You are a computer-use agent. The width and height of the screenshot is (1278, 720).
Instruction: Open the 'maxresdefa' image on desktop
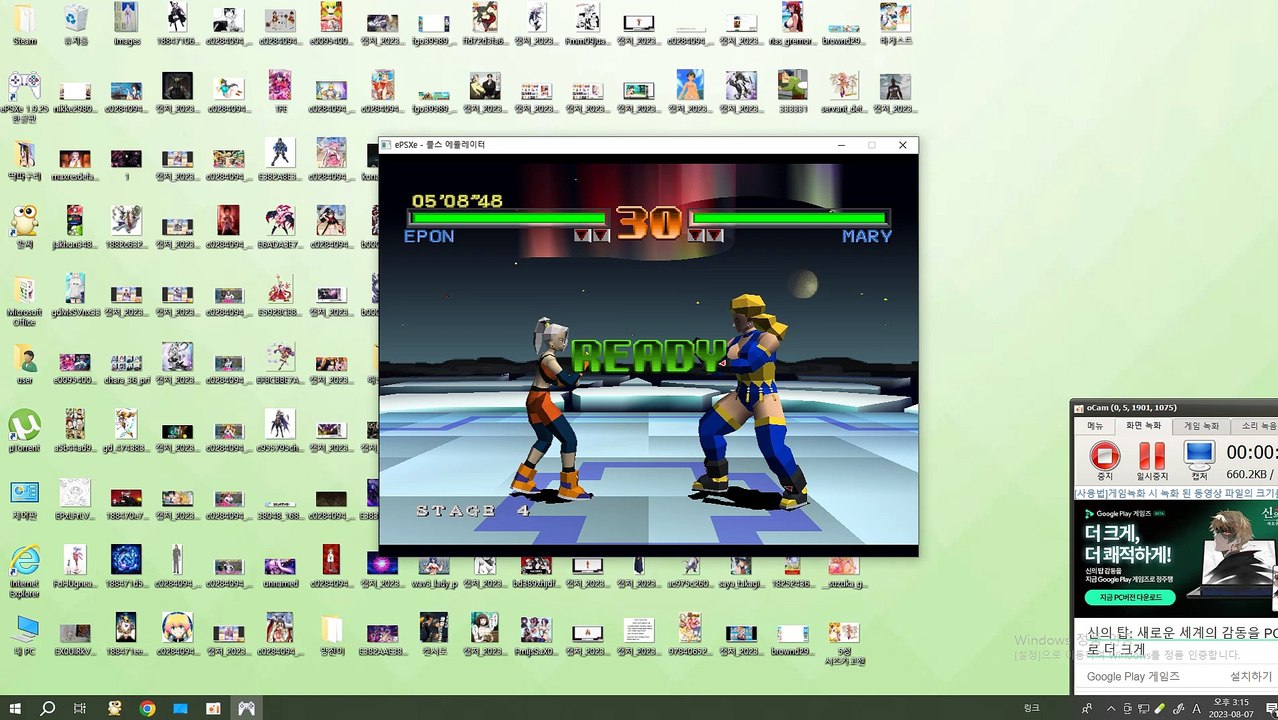tap(75, 164)
